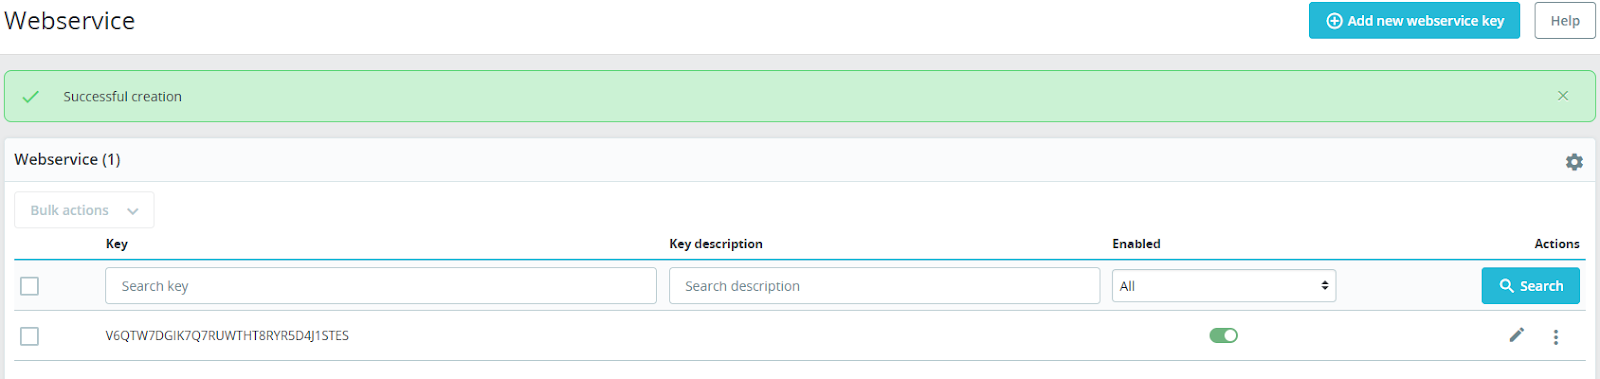Click the gear settings icon in Webservice panel
This screenshot has width=1600, height=379.
click(x=1574, y=162)
